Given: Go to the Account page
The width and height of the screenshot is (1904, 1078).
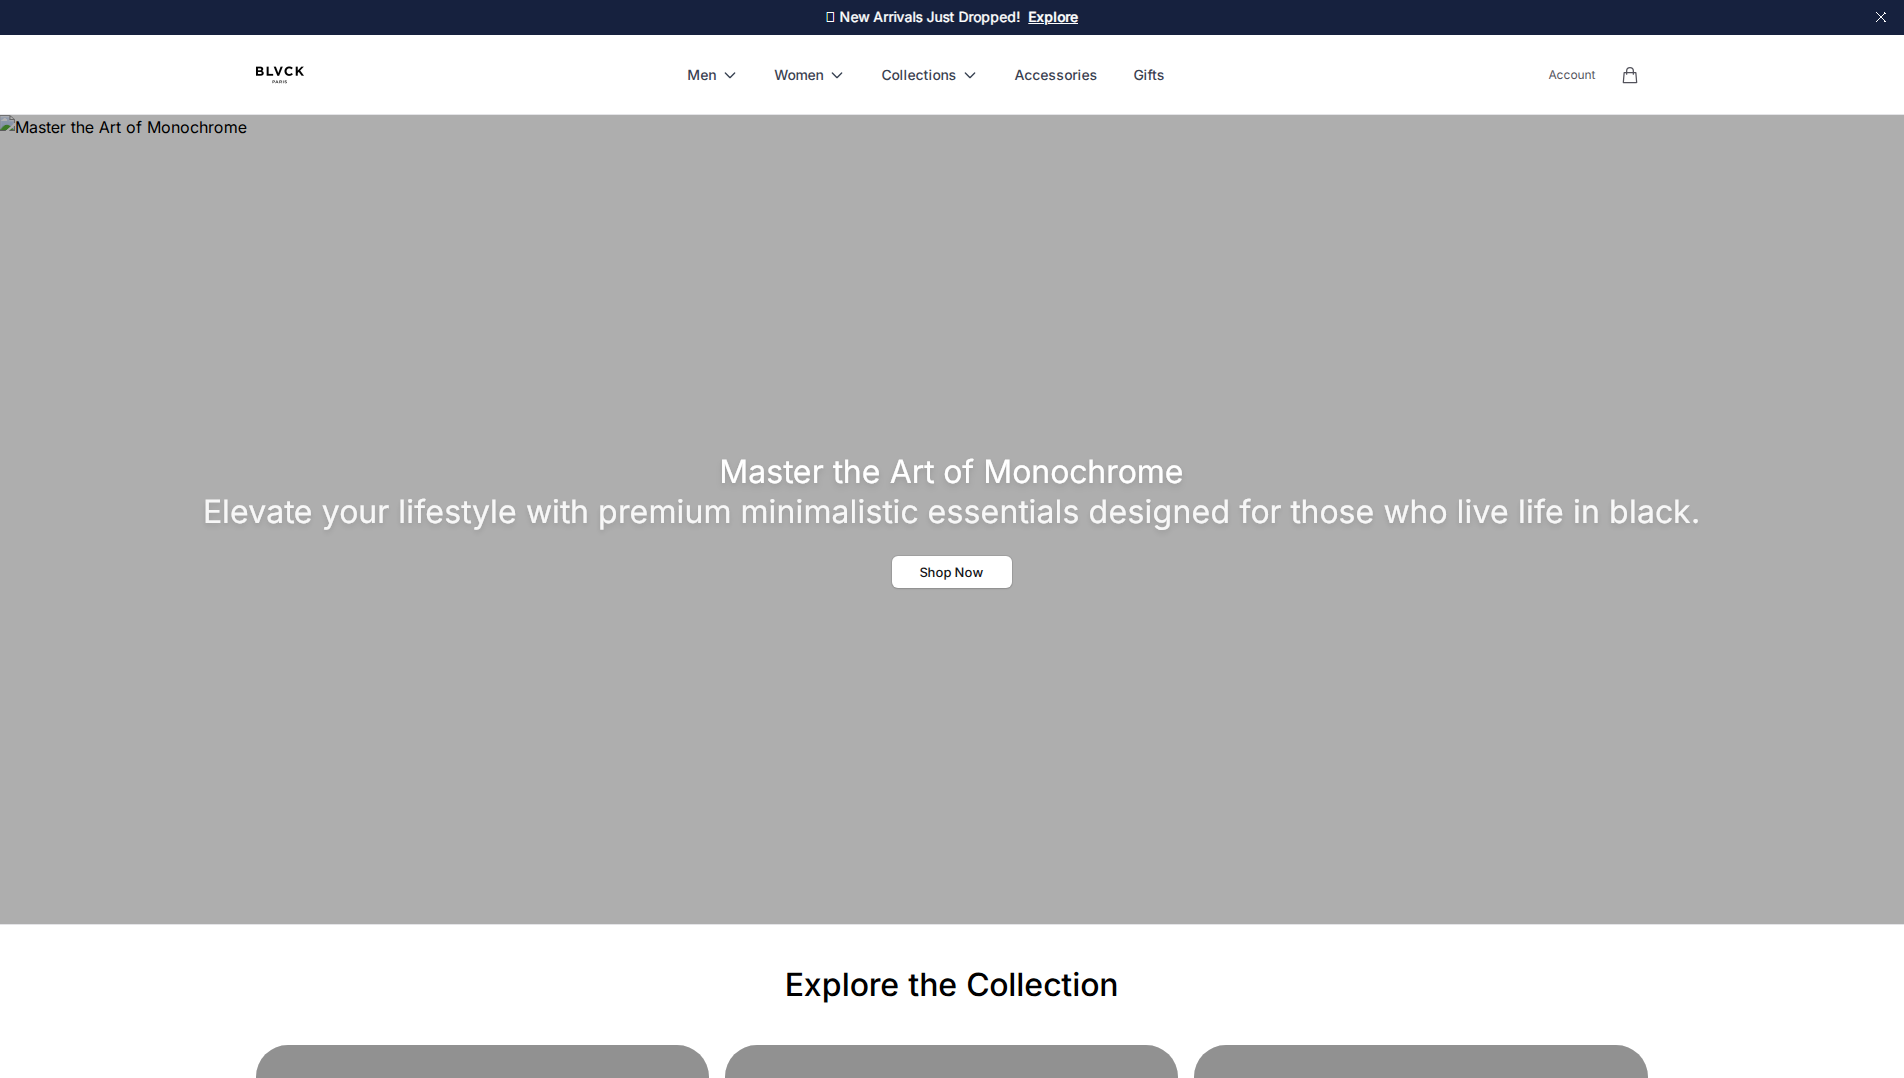Looking at the screenshot, I should pos(1572,75).
